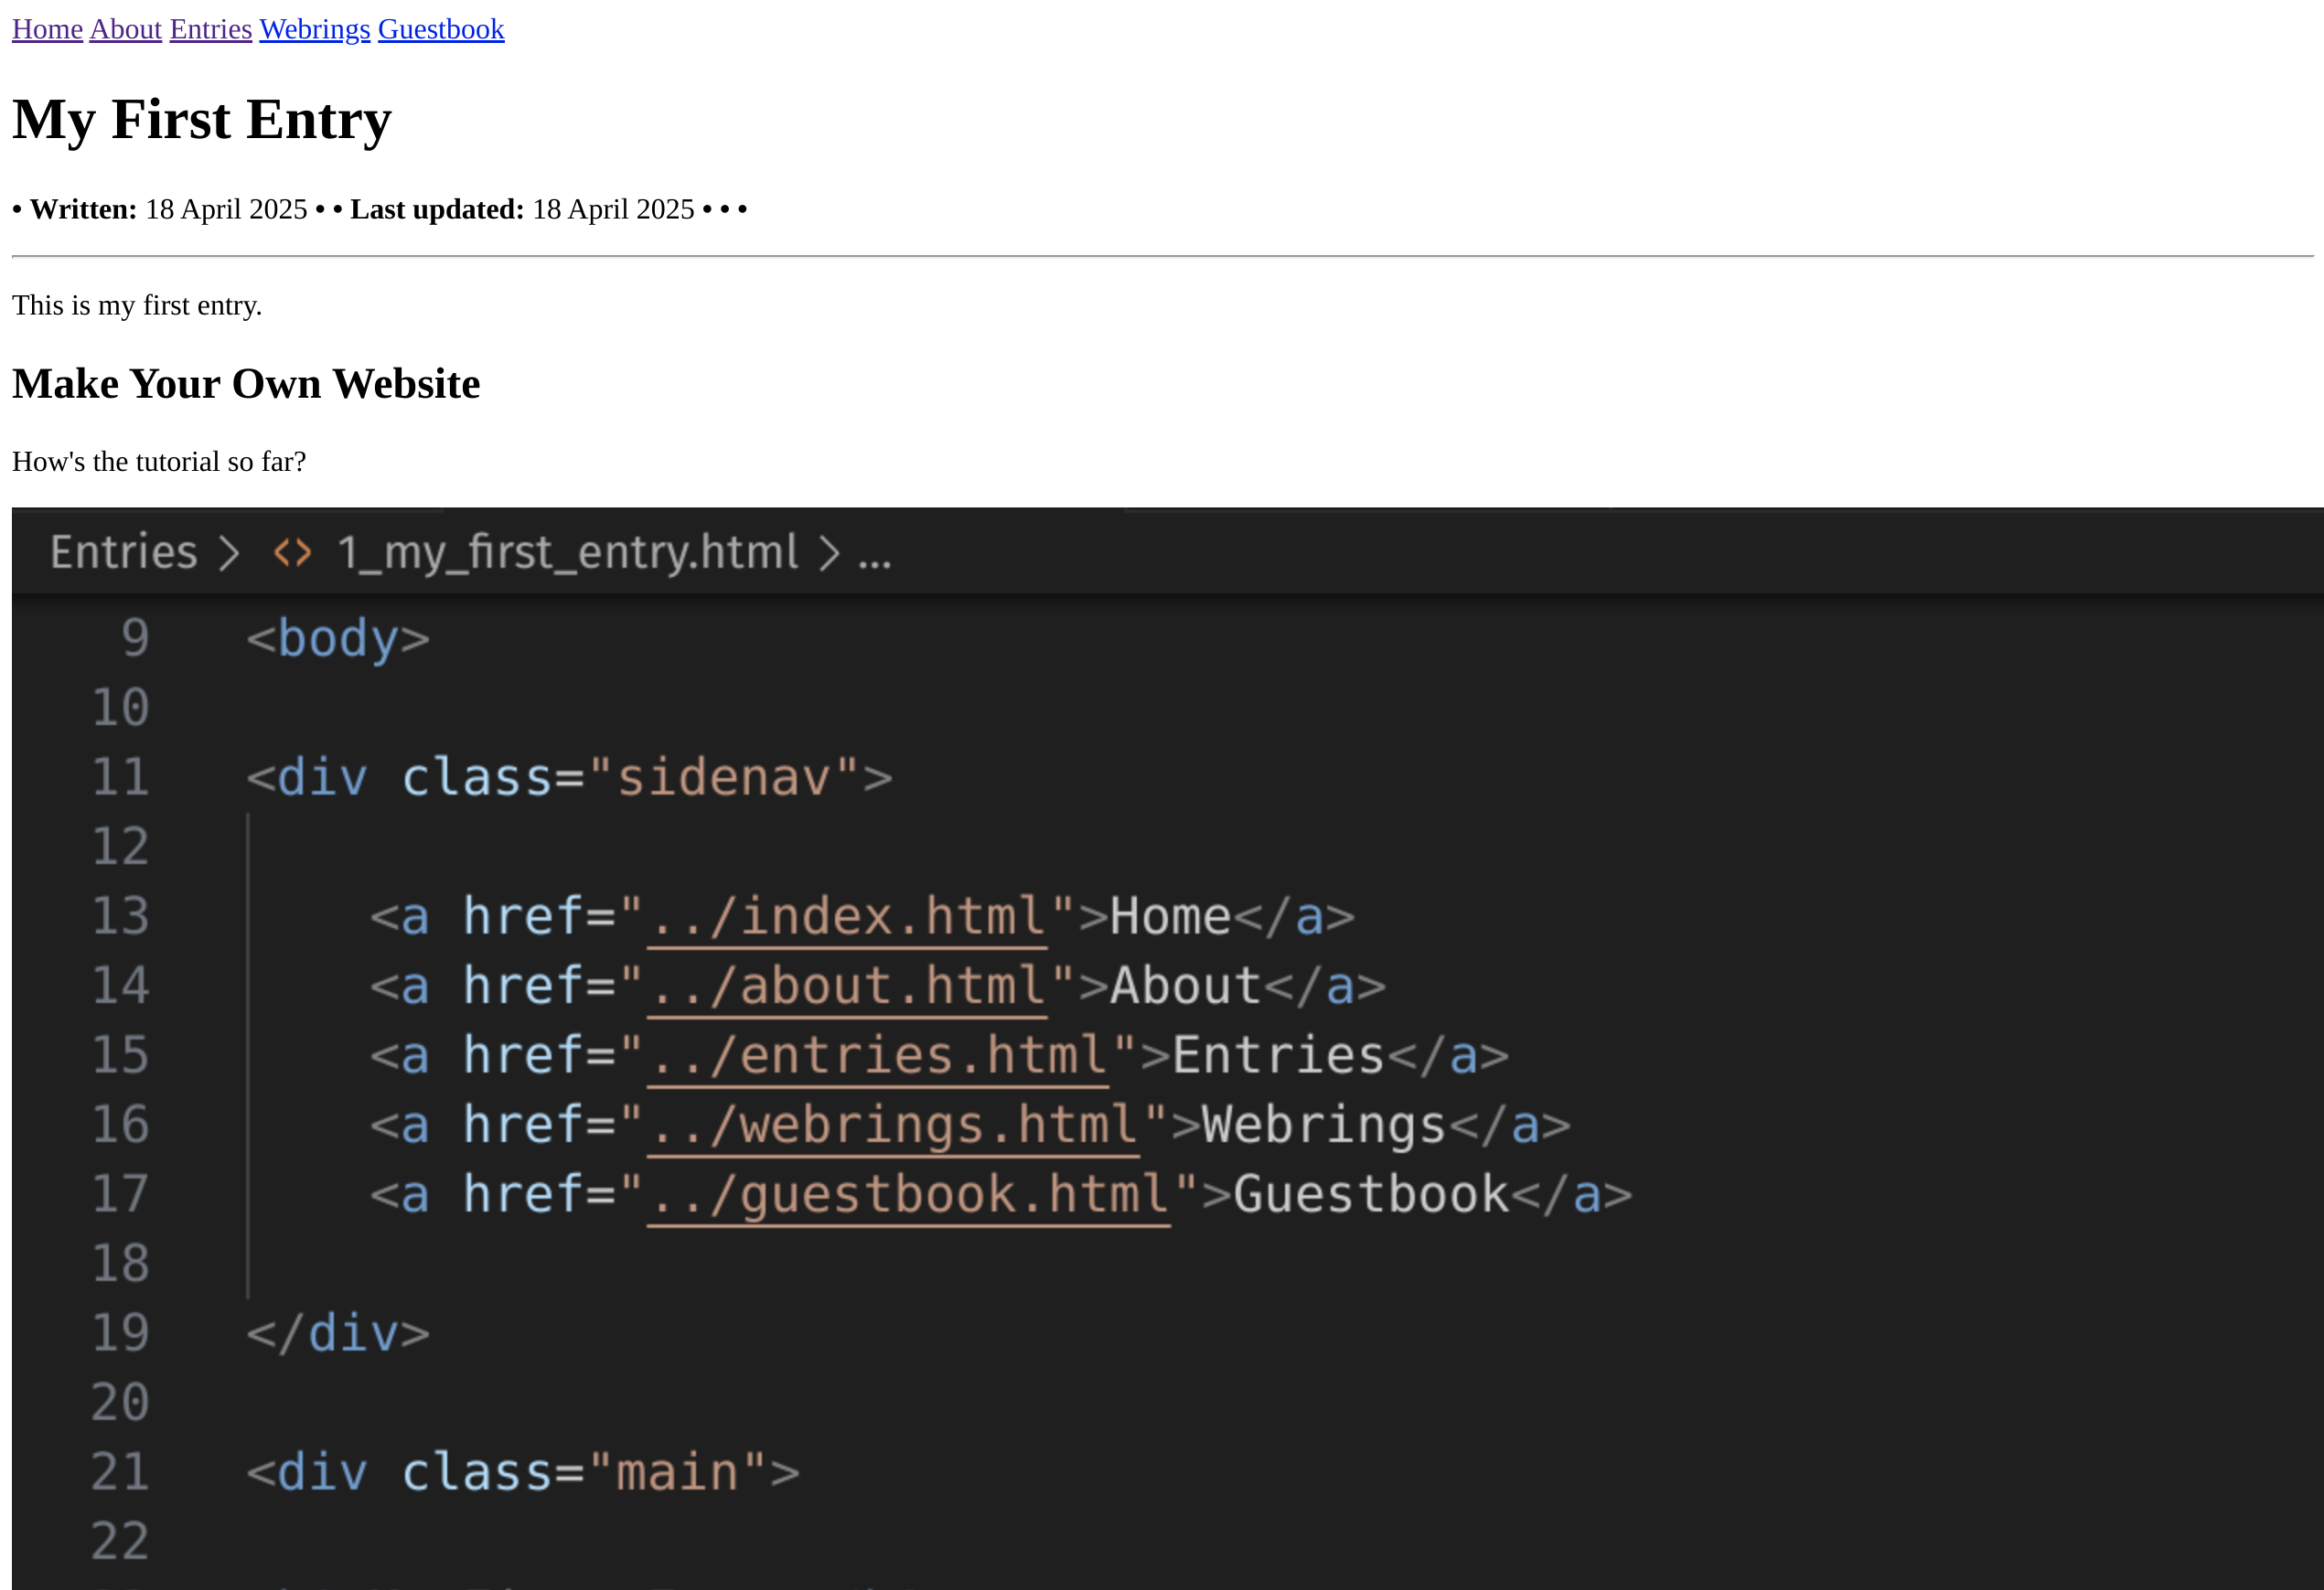Open the Entries link in navigation
The height and width of the screenshot is (1590, 2324).
(210, 29)
